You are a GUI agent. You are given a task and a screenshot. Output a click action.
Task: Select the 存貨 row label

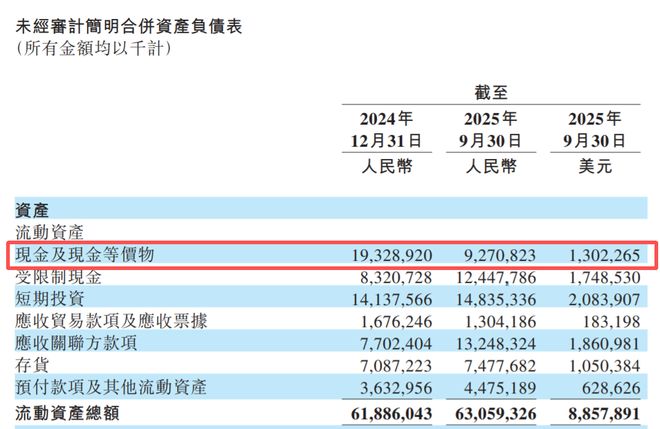(32, 365)
